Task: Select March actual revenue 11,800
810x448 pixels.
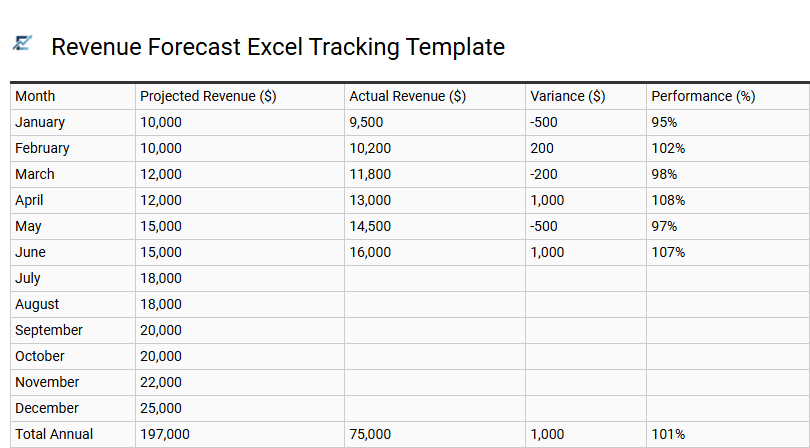Action: click(x=370, y=174)
